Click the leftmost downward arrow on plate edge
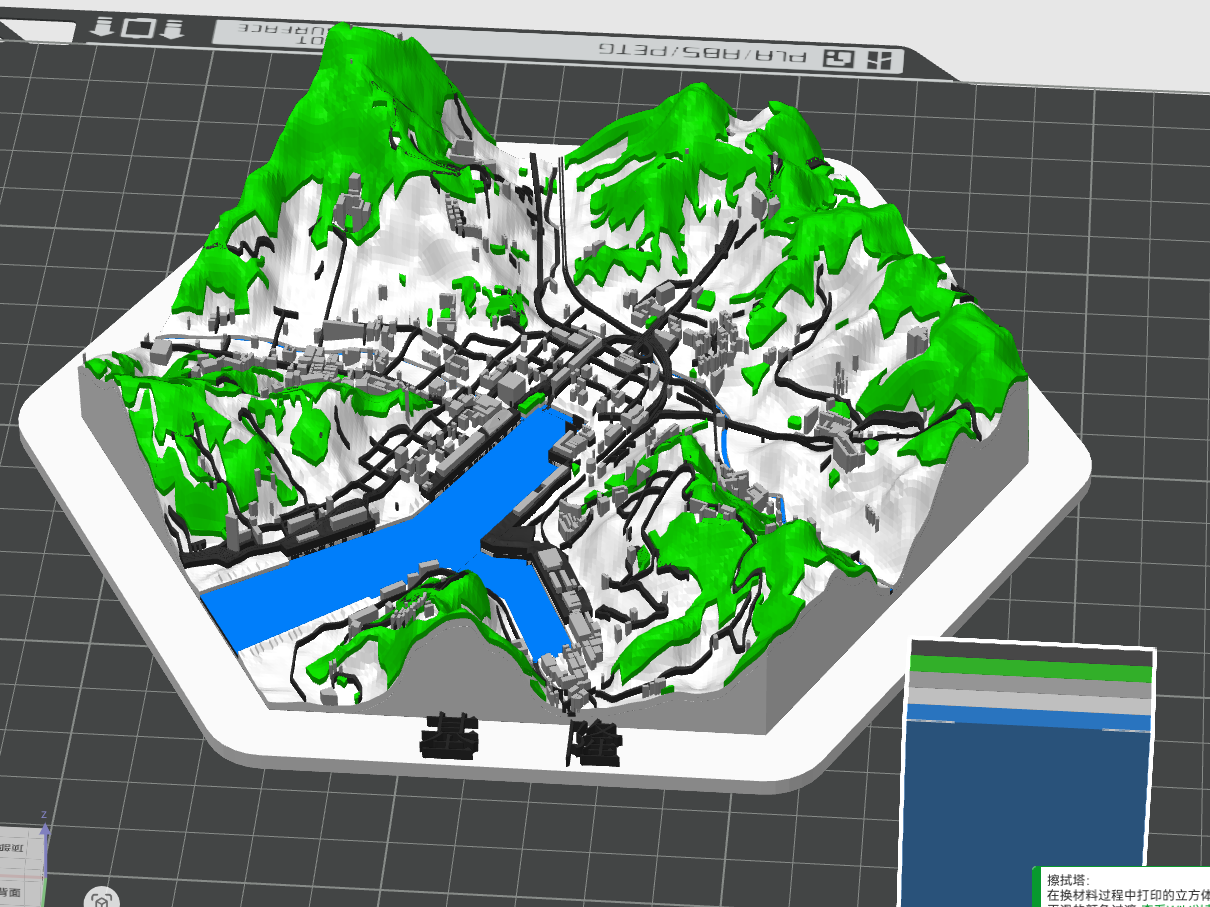The width and height of the screenshot is (1210, 907). (101, 27)
